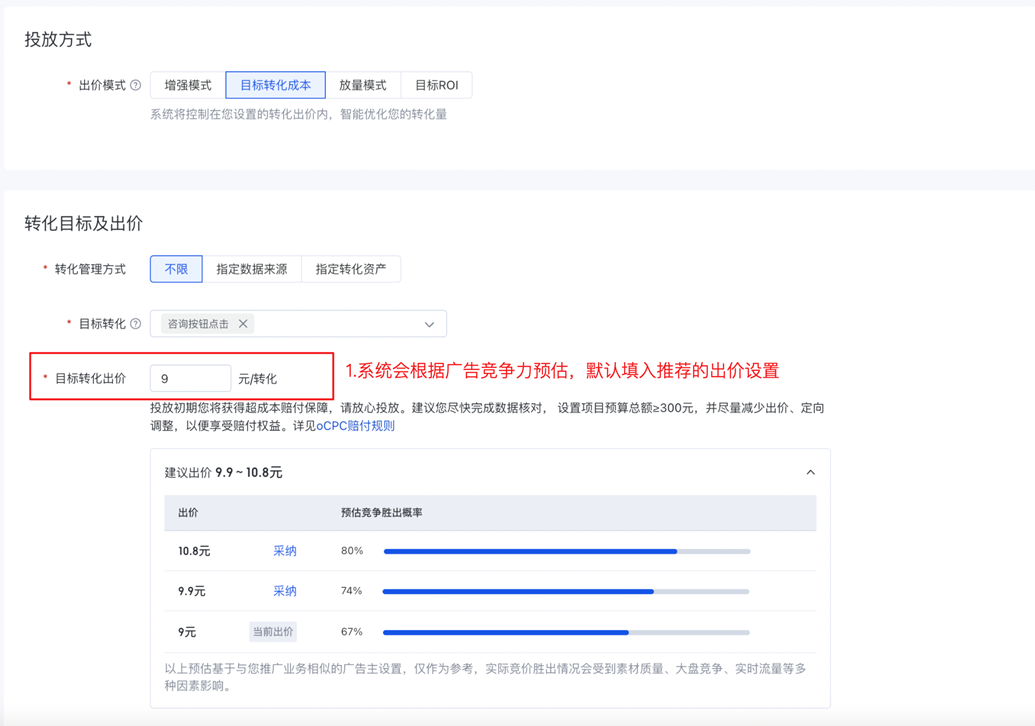Select 放量模式 bidding mode
The image size is (1035, 726).
[362, 86]
